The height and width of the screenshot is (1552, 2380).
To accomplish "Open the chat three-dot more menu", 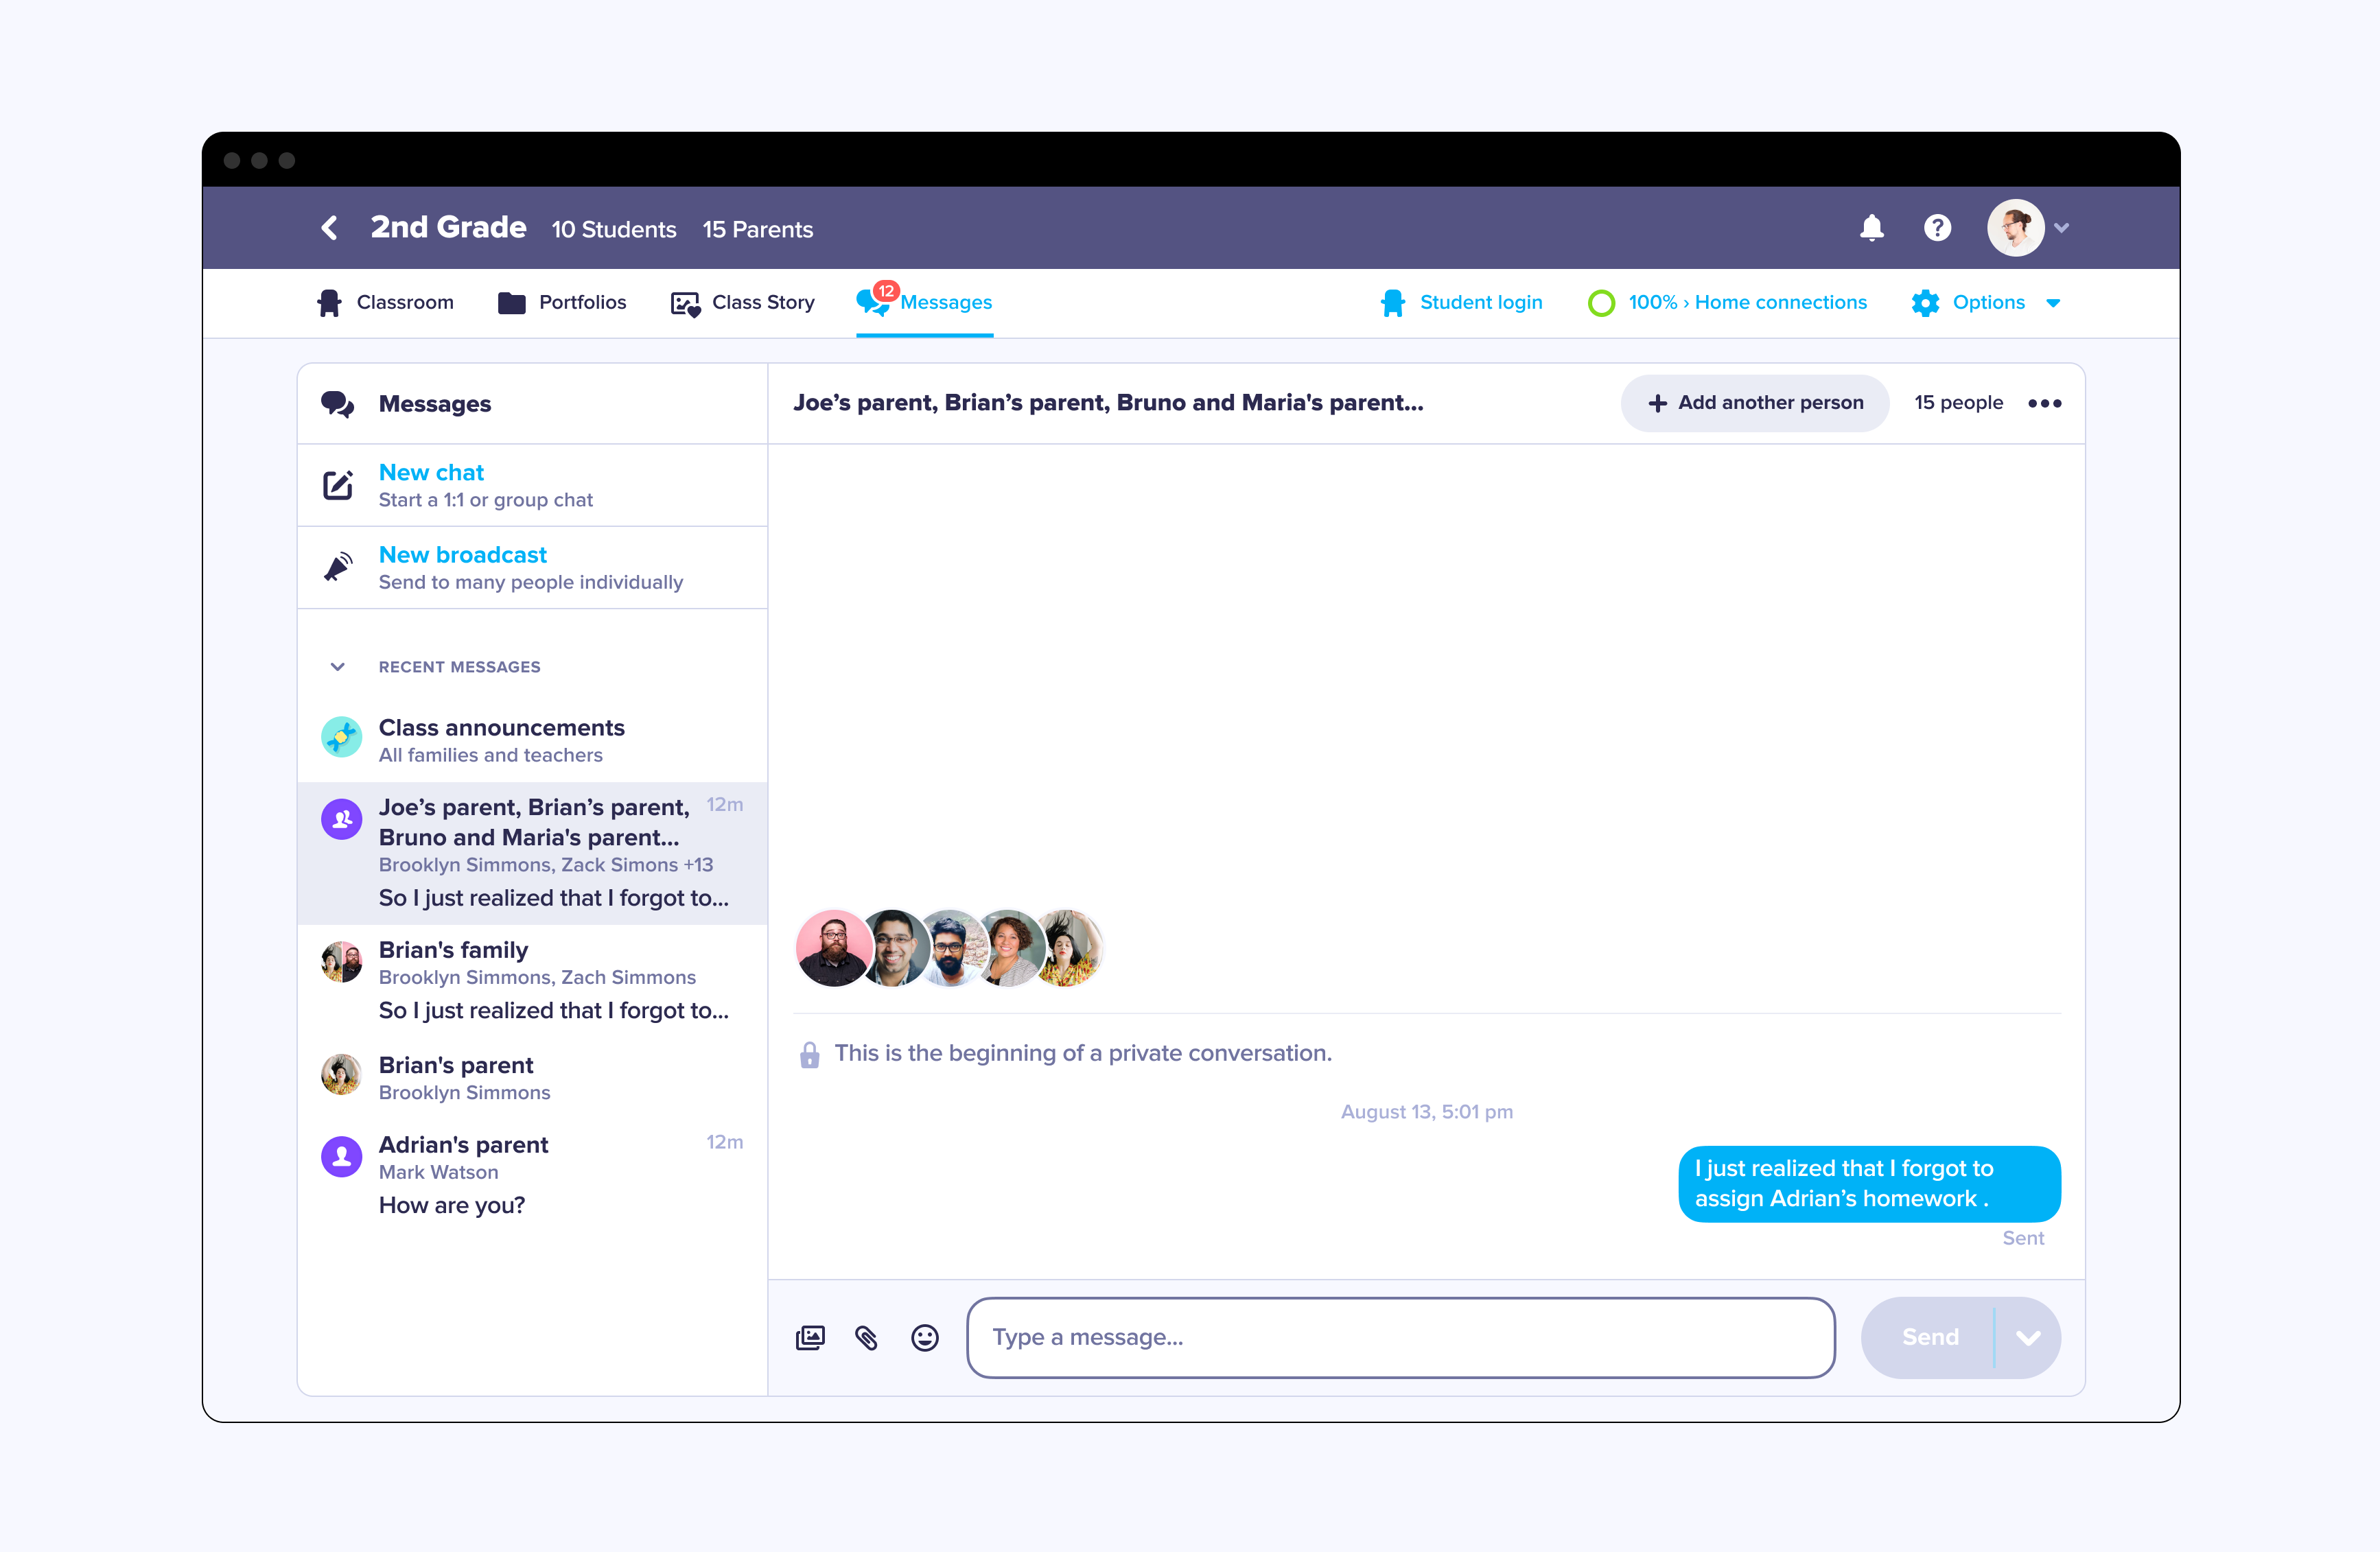I will tap(2044, 403).
